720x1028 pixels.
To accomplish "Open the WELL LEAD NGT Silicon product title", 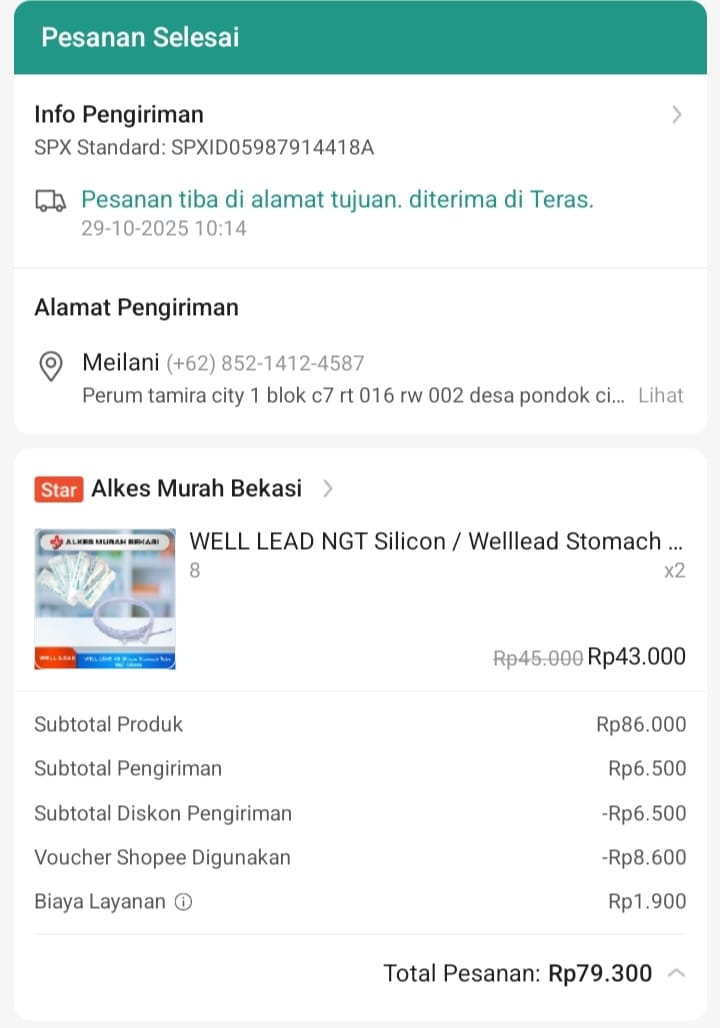I will click(436, 542).
